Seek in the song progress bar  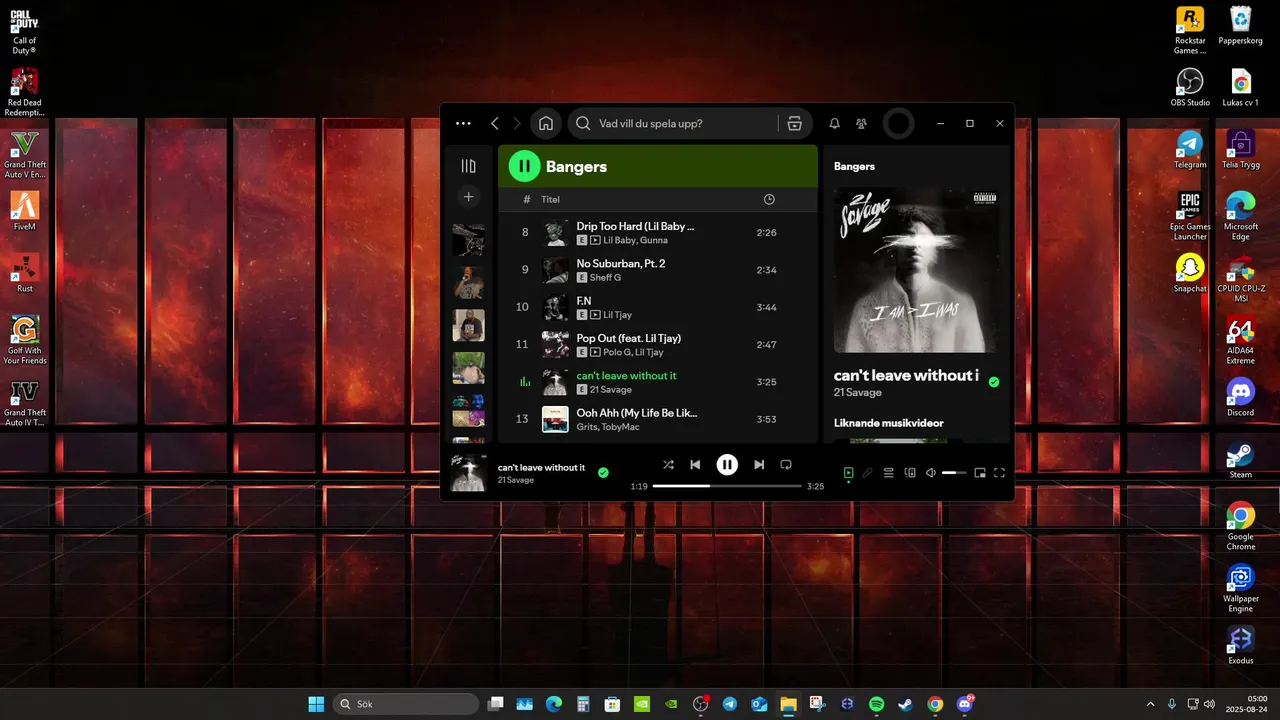(727, 486)
